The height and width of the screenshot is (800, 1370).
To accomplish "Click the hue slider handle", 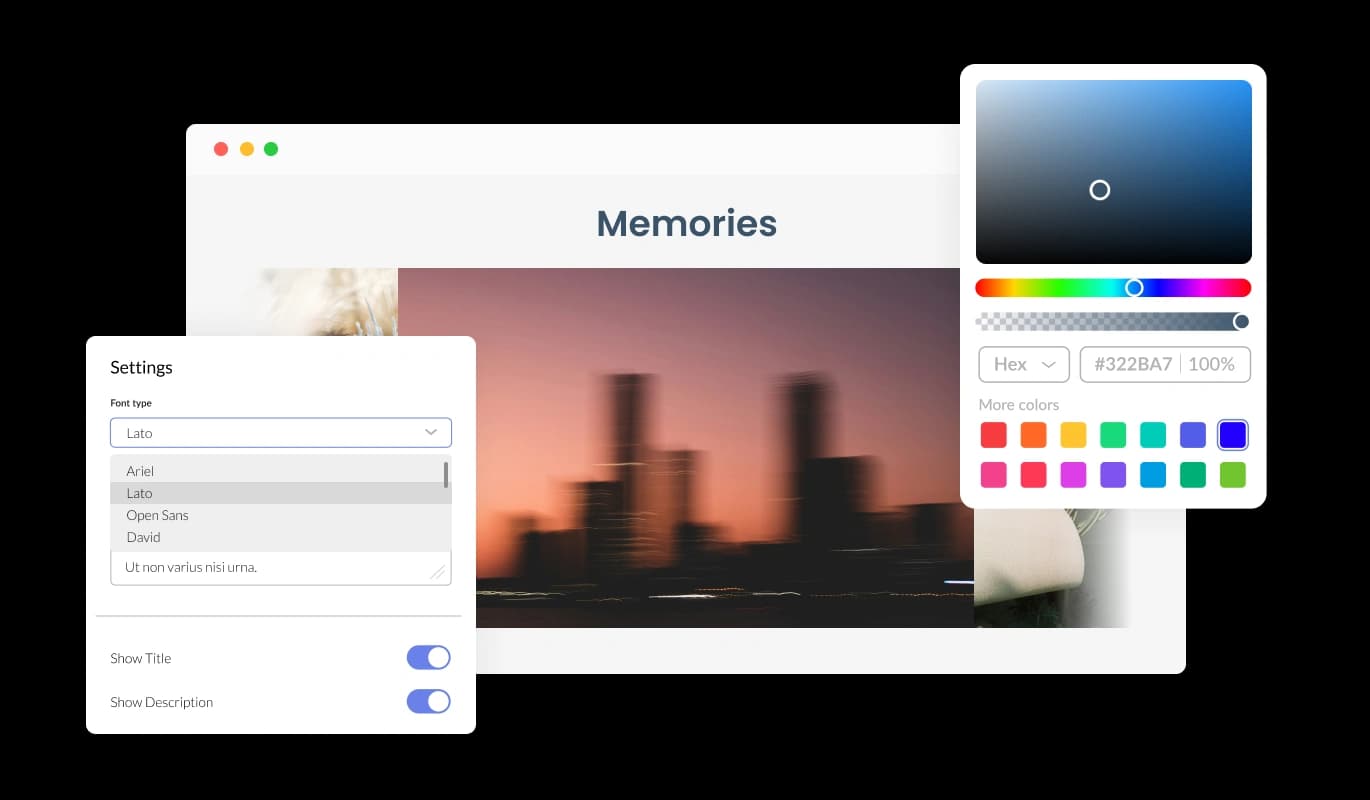I will [x=1134, y=288].
